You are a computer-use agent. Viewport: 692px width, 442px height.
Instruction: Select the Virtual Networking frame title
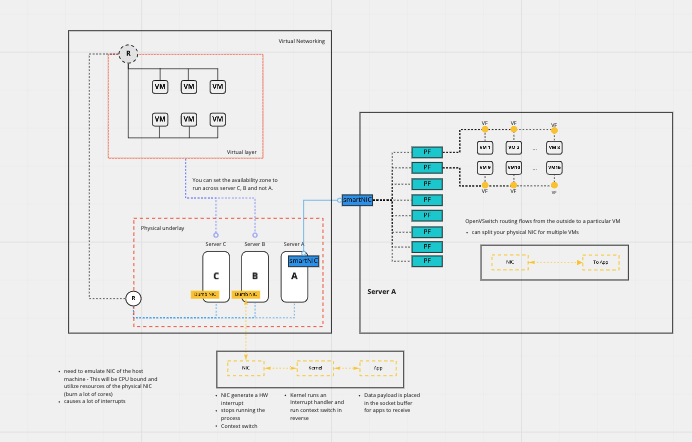[301, 41]
